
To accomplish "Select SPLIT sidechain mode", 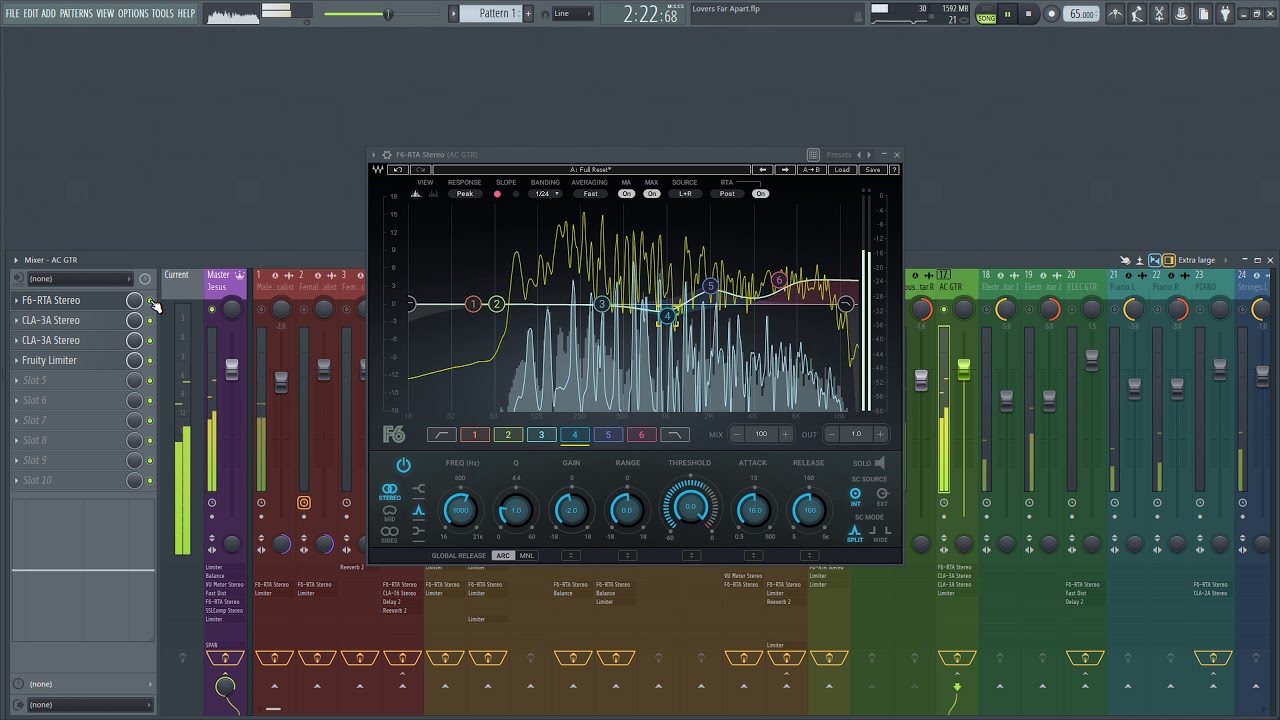I will 855,533.
